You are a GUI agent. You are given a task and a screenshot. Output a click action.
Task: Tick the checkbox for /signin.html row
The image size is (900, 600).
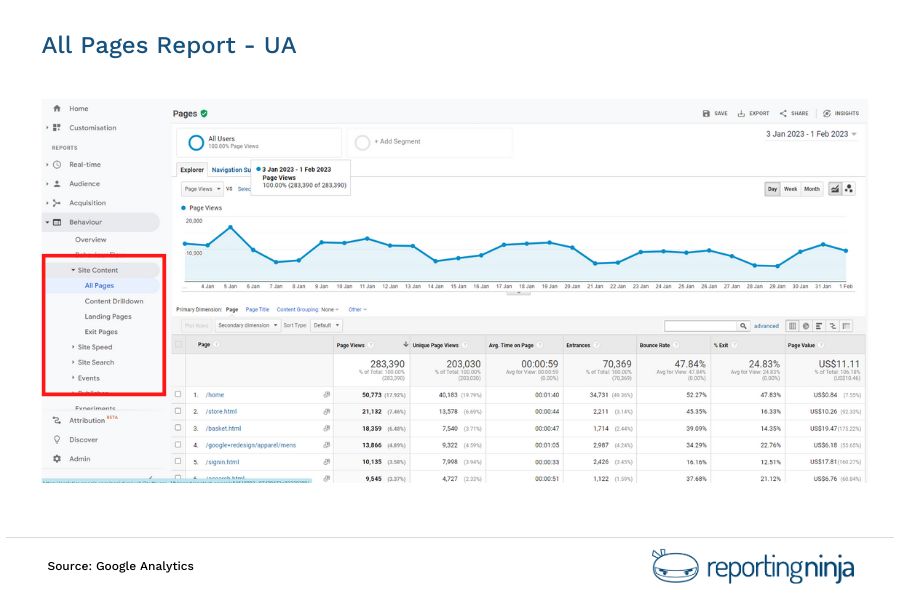pos(179,461)
